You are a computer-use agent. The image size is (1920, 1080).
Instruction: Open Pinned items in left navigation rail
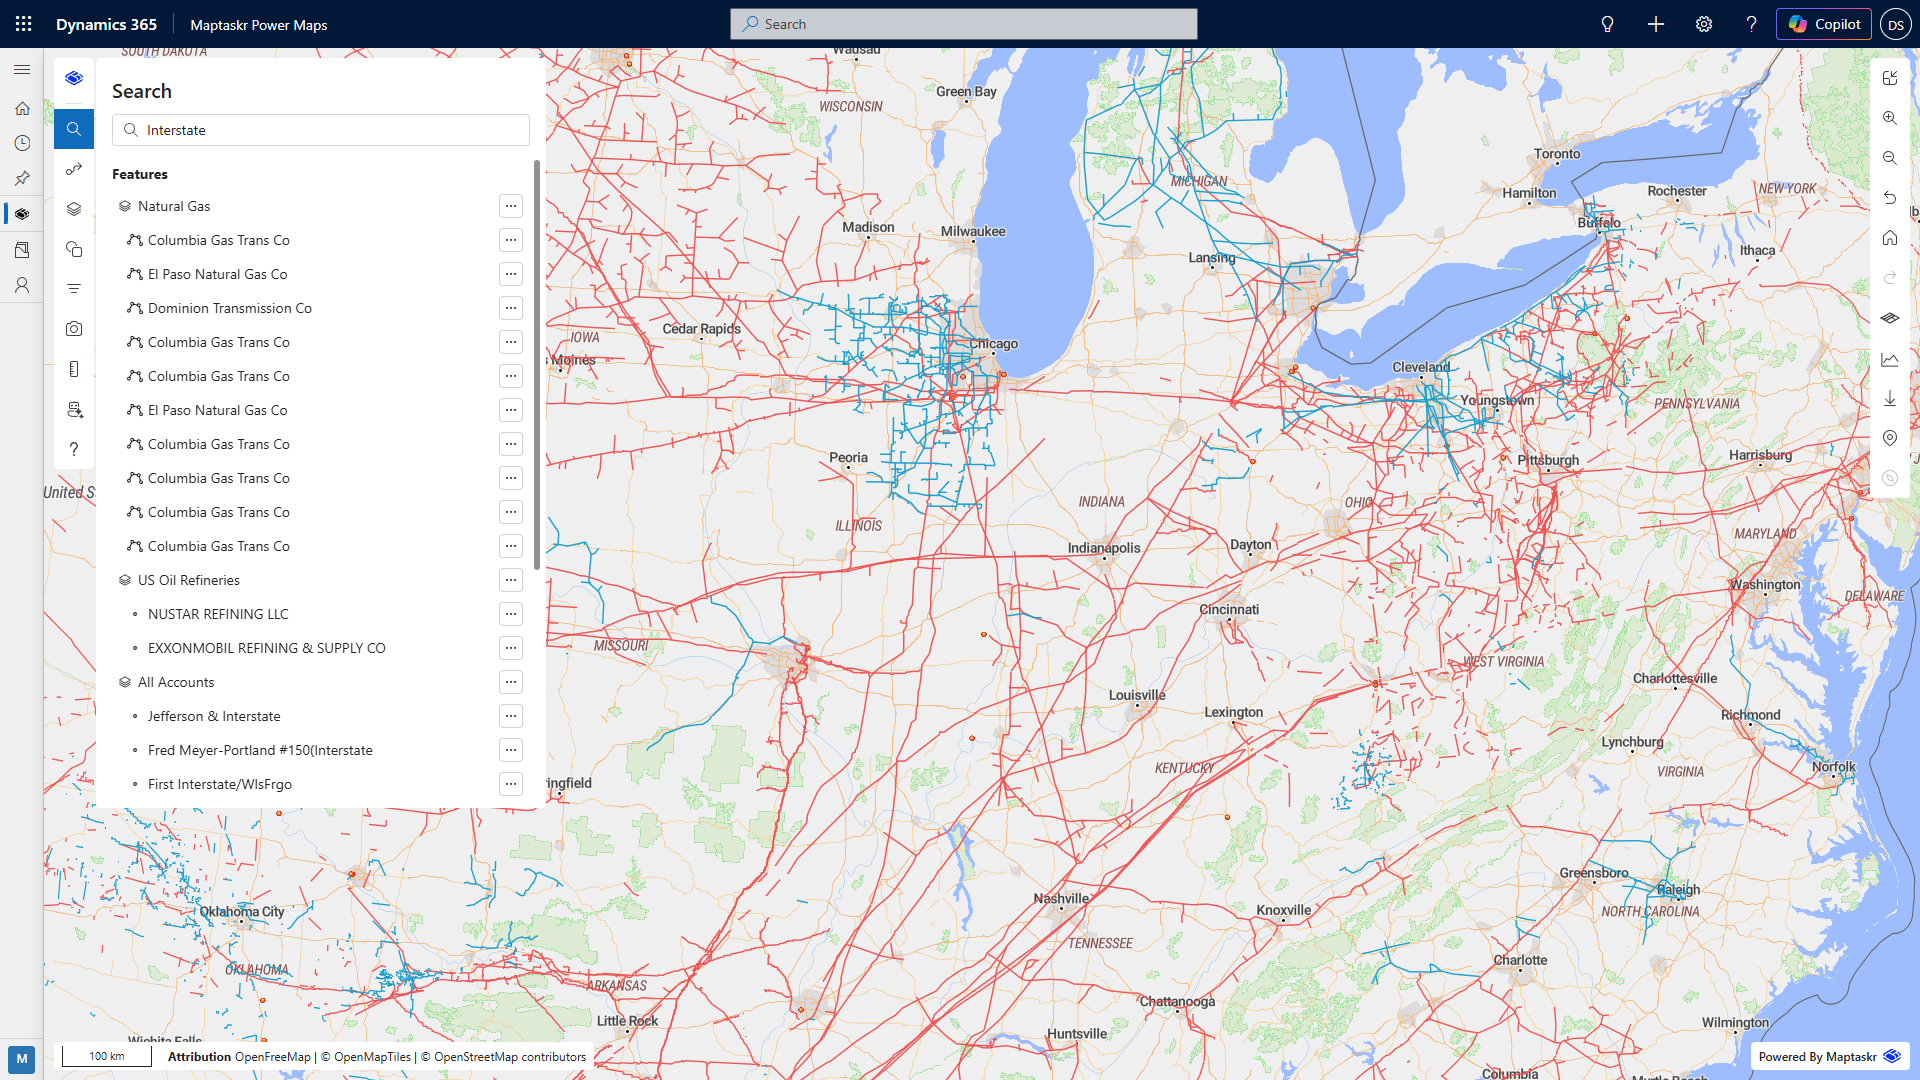click(22, 178)
